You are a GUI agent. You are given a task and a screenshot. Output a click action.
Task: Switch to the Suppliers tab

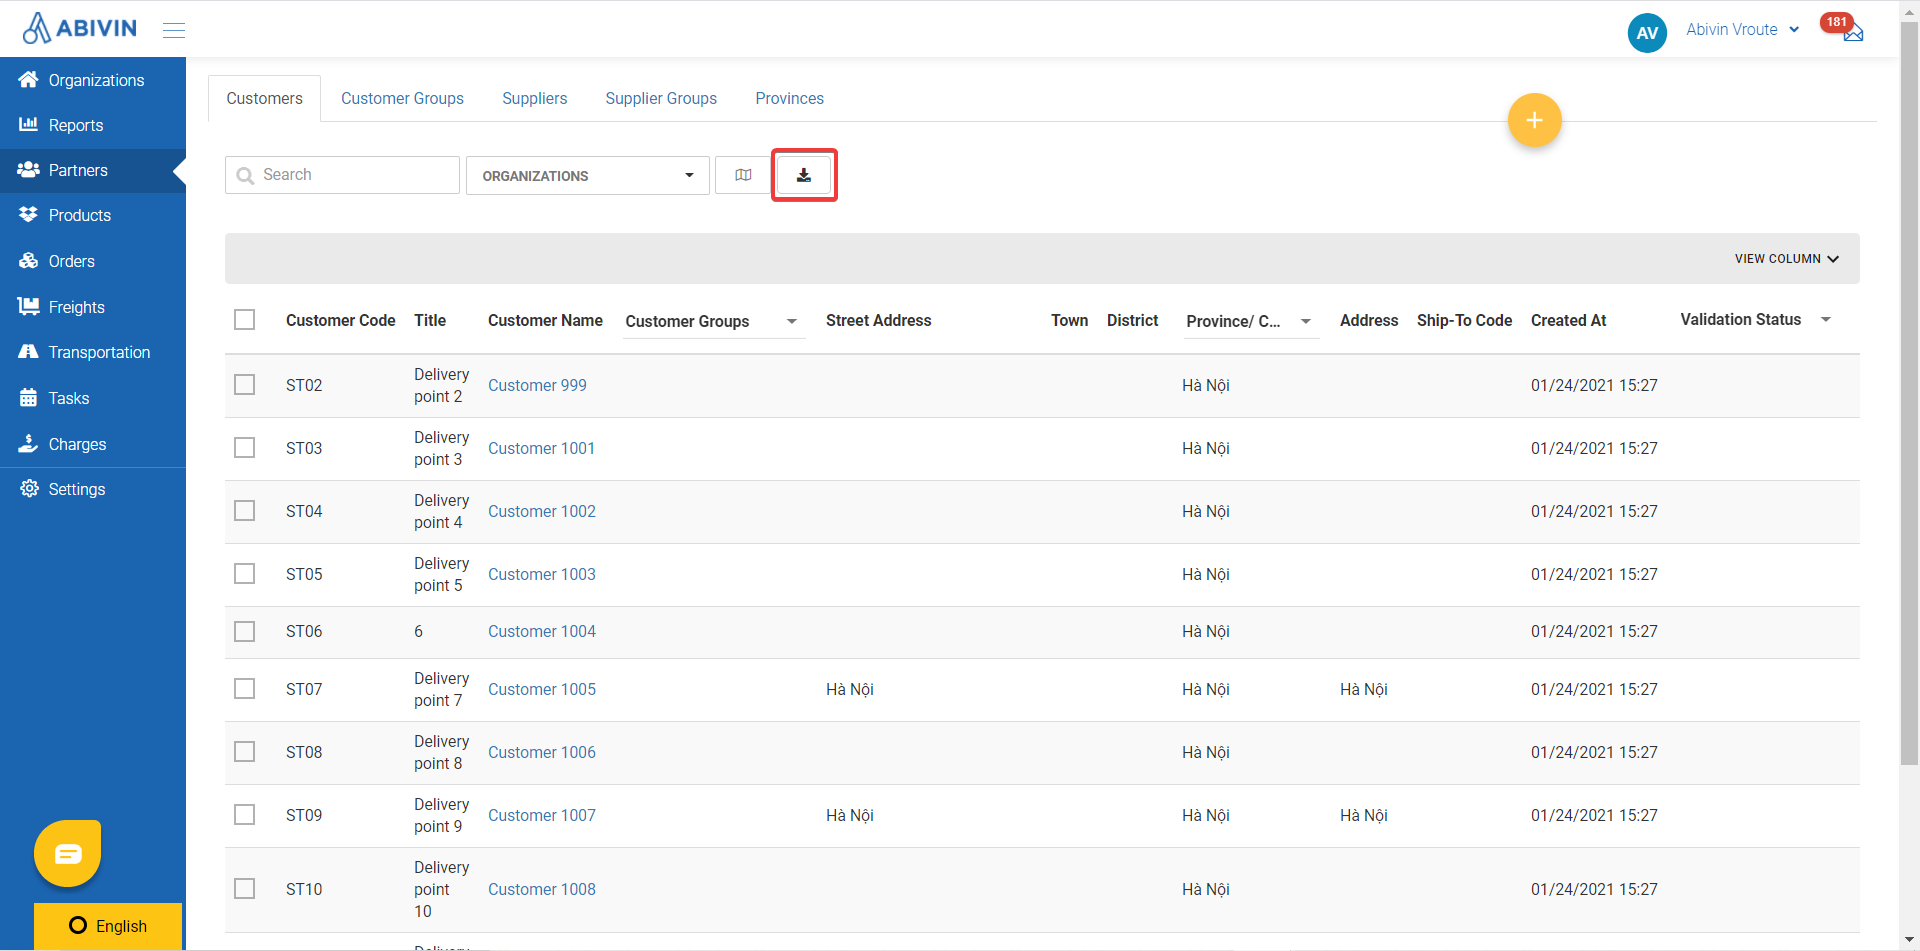pos(534,98)
